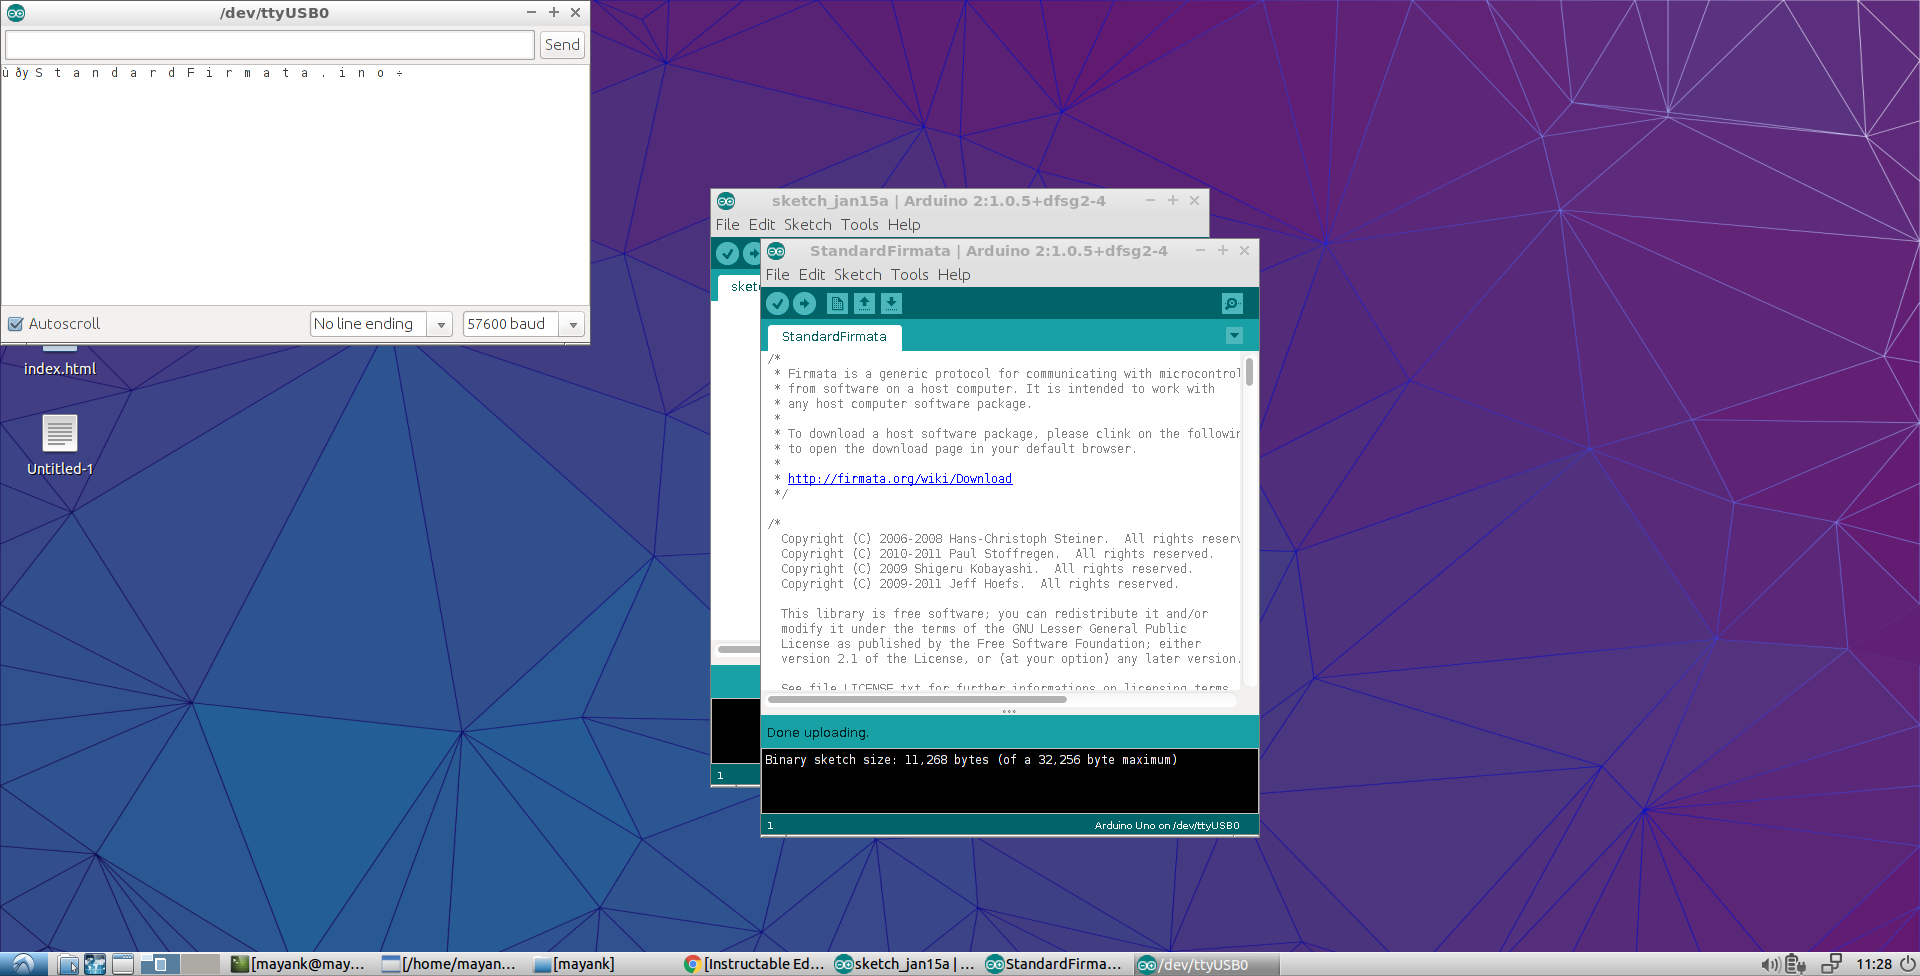This screenshot has height=976, width=1920.
Task: Upload StandardFirmata using the arrow icon
Action: coord(804,303)
